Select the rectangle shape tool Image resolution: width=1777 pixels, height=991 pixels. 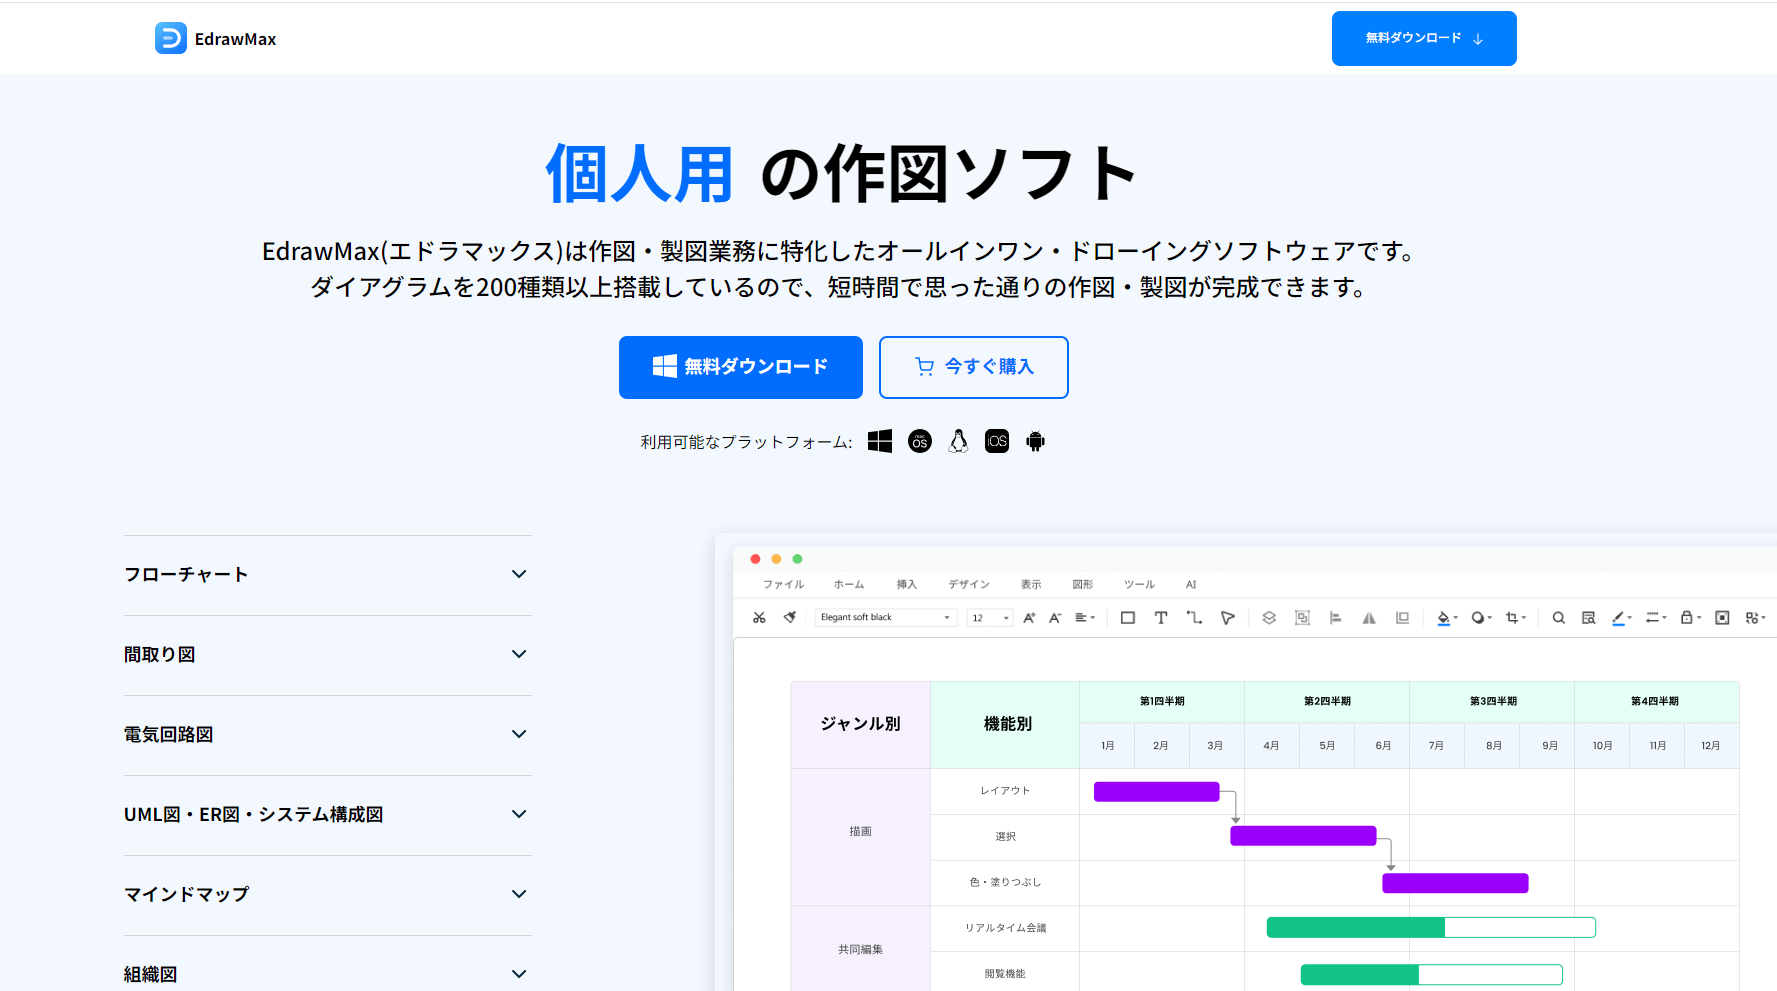point(1128,618)
